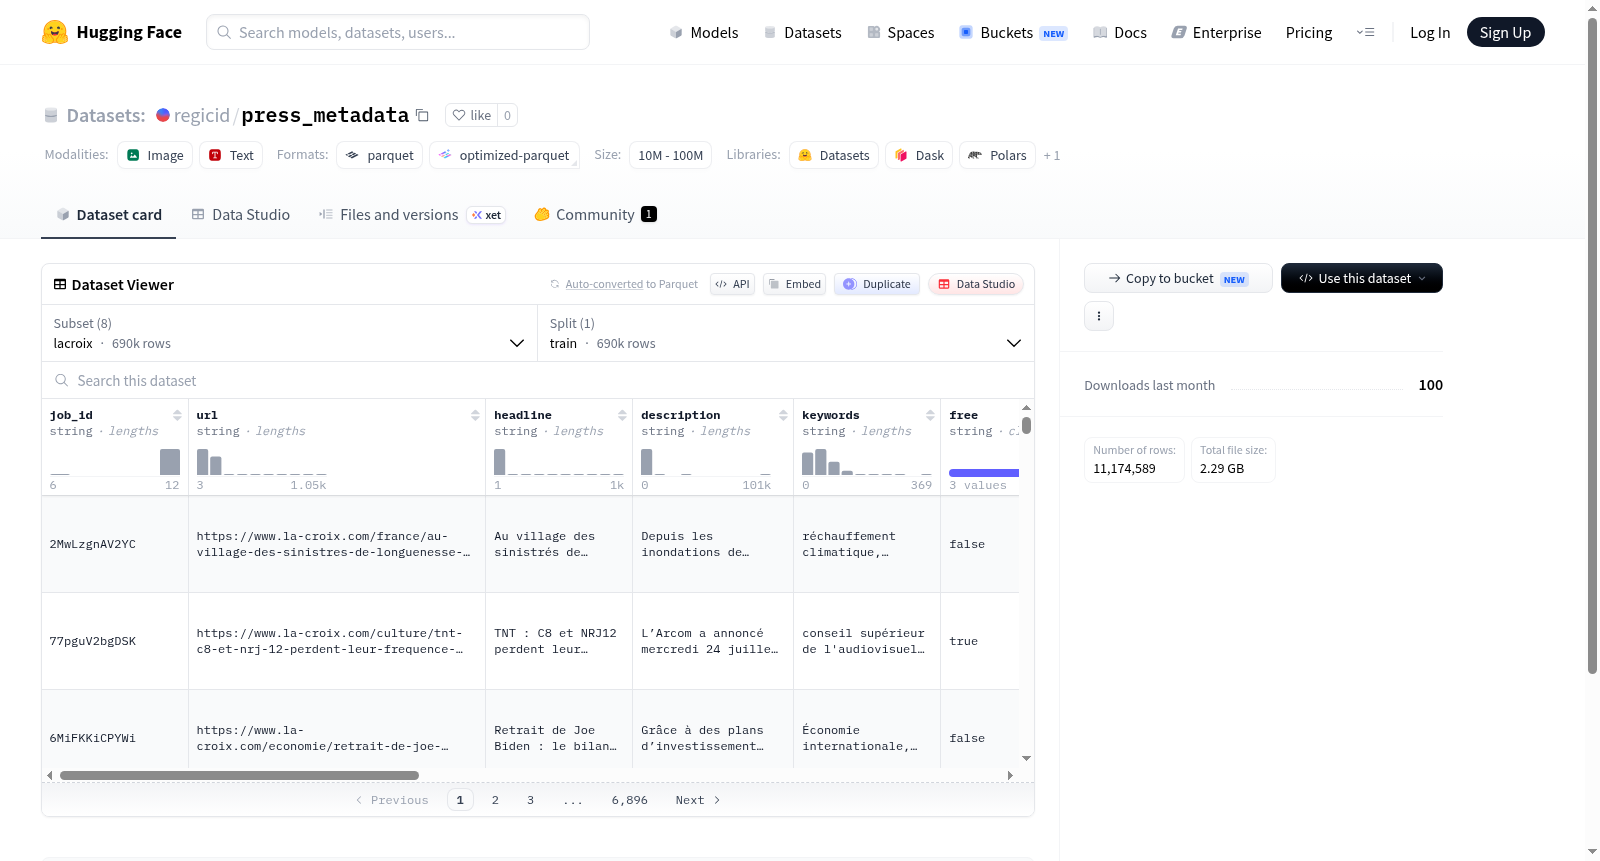Open Enterprise in top navigation
This screenshot has height=861, width=1600.
pos(1217,32)
